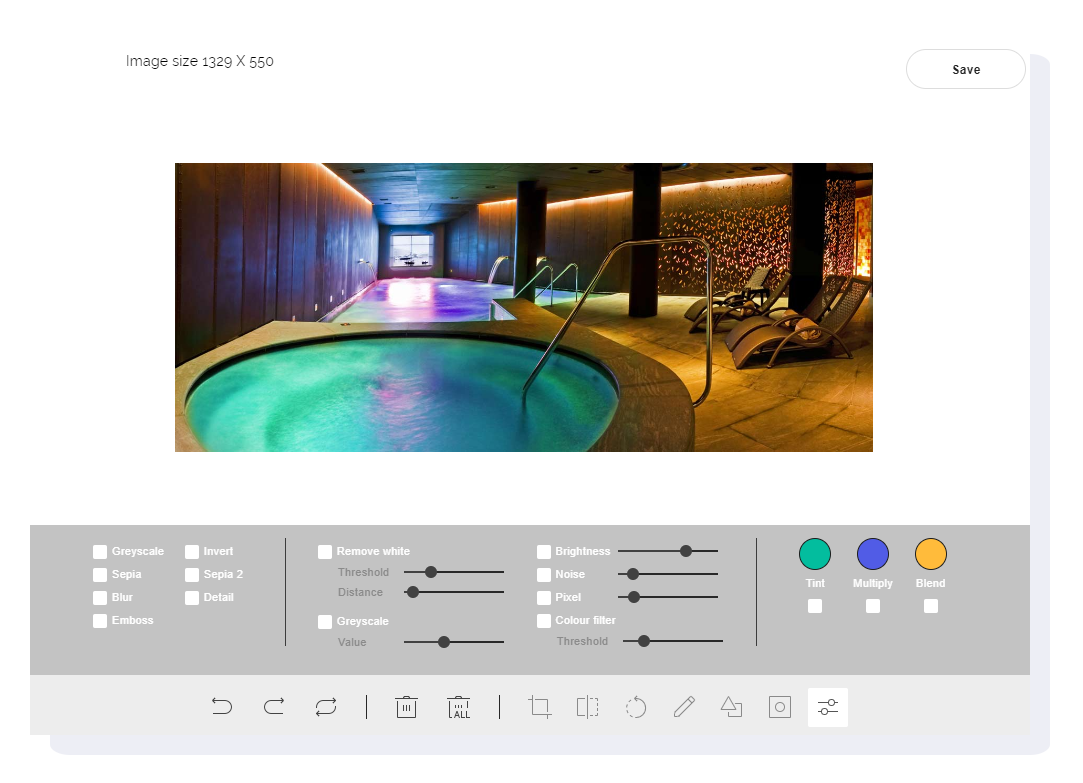Viewport: 1083px width, 783px height.
Task: Open the shapes tool
Action: point(732,707)
